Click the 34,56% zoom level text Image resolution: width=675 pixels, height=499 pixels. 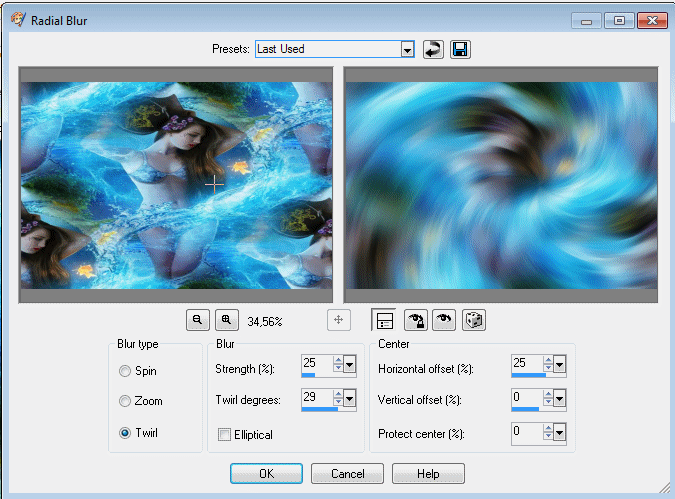tap(265, 322)
